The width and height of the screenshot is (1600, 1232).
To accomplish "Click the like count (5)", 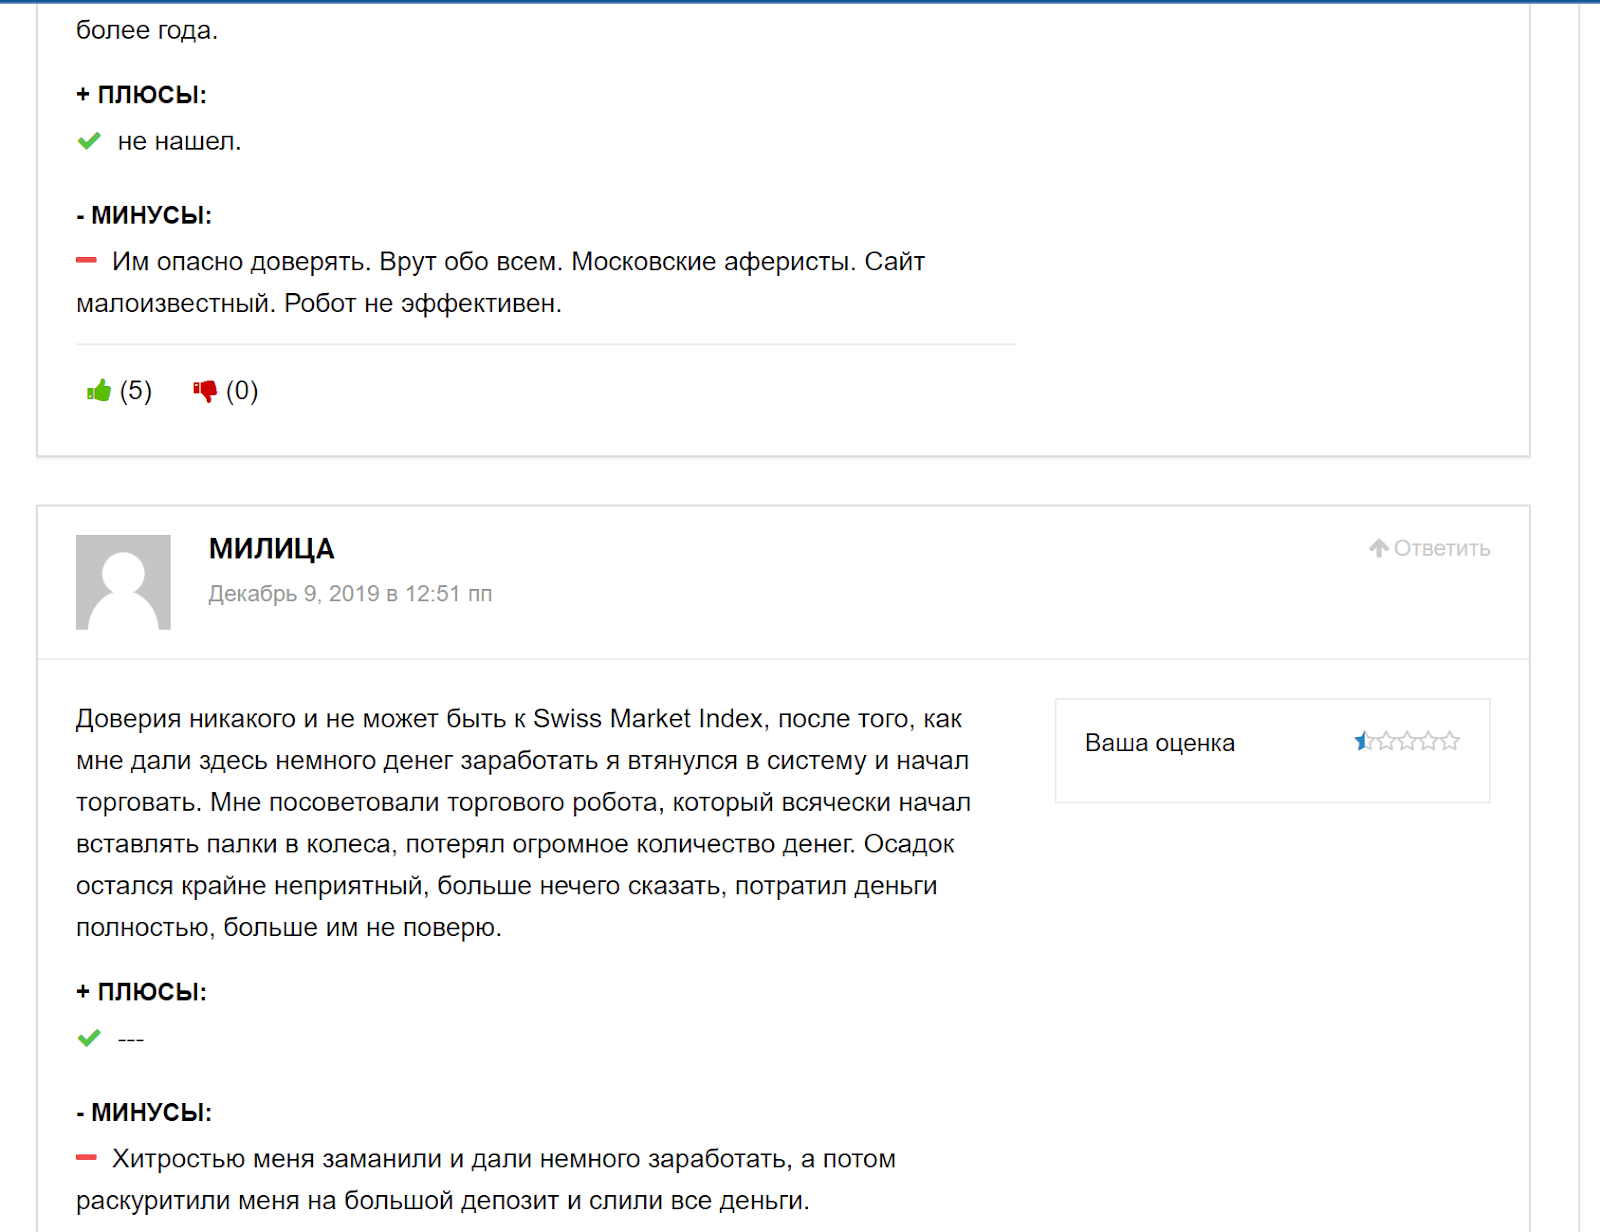I will click(x=136, y=391).
